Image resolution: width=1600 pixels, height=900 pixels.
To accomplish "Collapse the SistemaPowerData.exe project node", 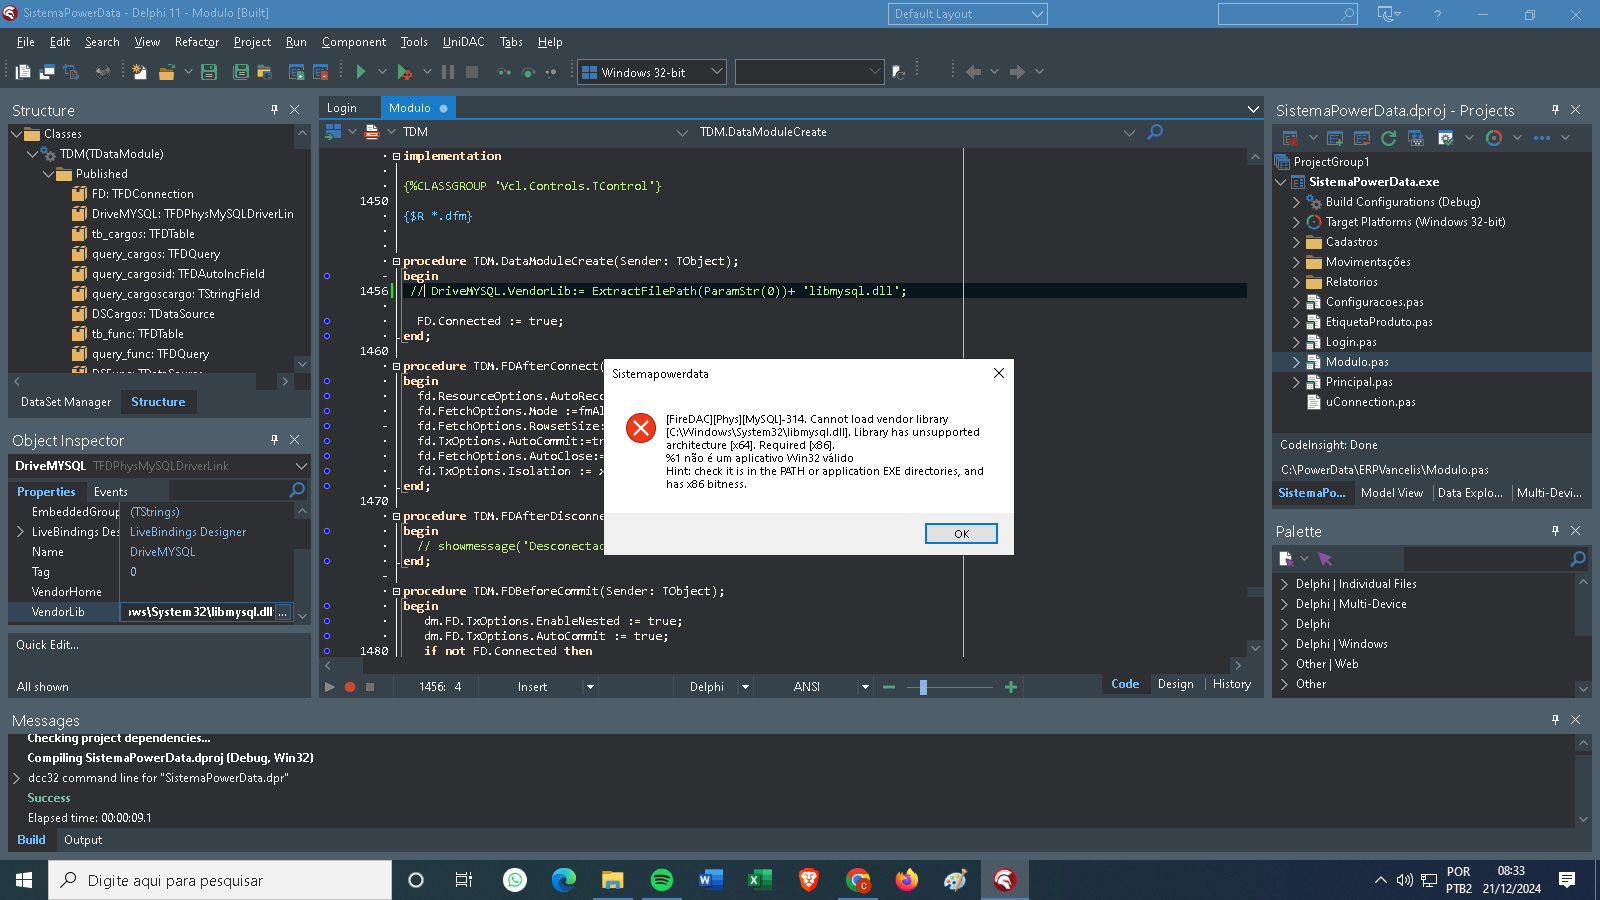I will click(1281, 182).
